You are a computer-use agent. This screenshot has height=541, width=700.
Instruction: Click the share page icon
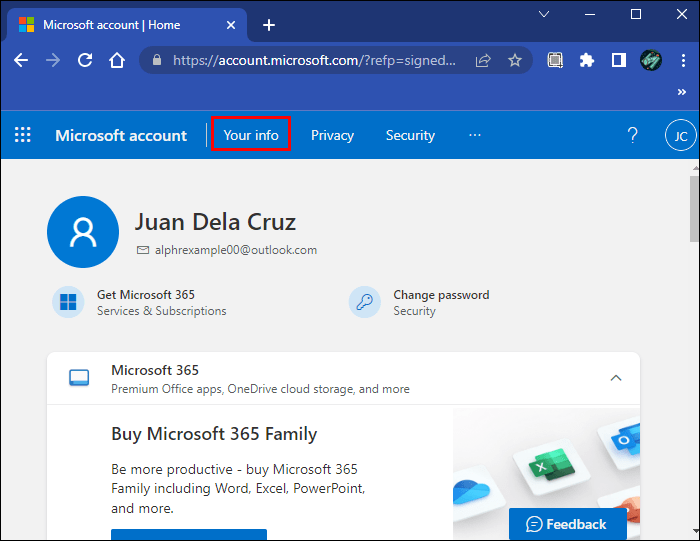(483, 60)
